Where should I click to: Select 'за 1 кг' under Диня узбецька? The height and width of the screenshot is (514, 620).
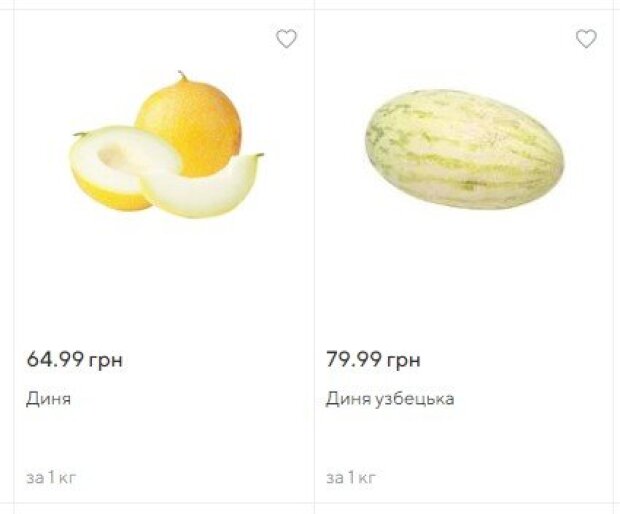(x=351, y=477)
